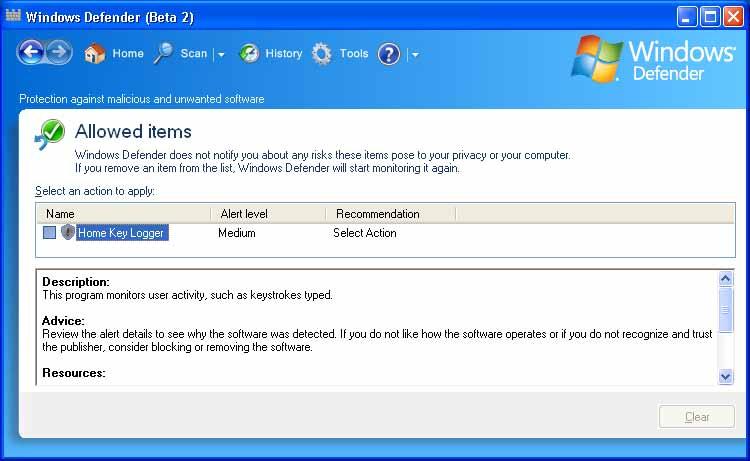Image resolution: width=750 pixels, height=461 pixels.
Task: Open the Home house icon
Action: point(94,54)
